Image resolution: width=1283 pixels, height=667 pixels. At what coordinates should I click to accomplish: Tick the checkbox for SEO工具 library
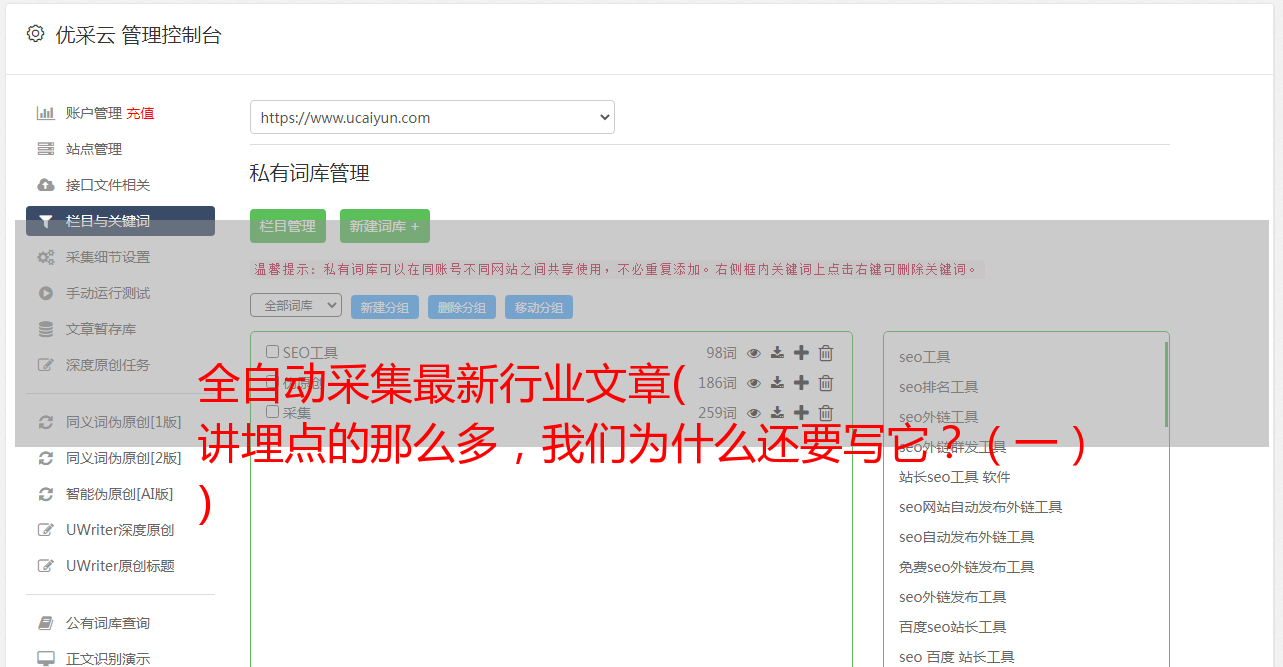272,352
